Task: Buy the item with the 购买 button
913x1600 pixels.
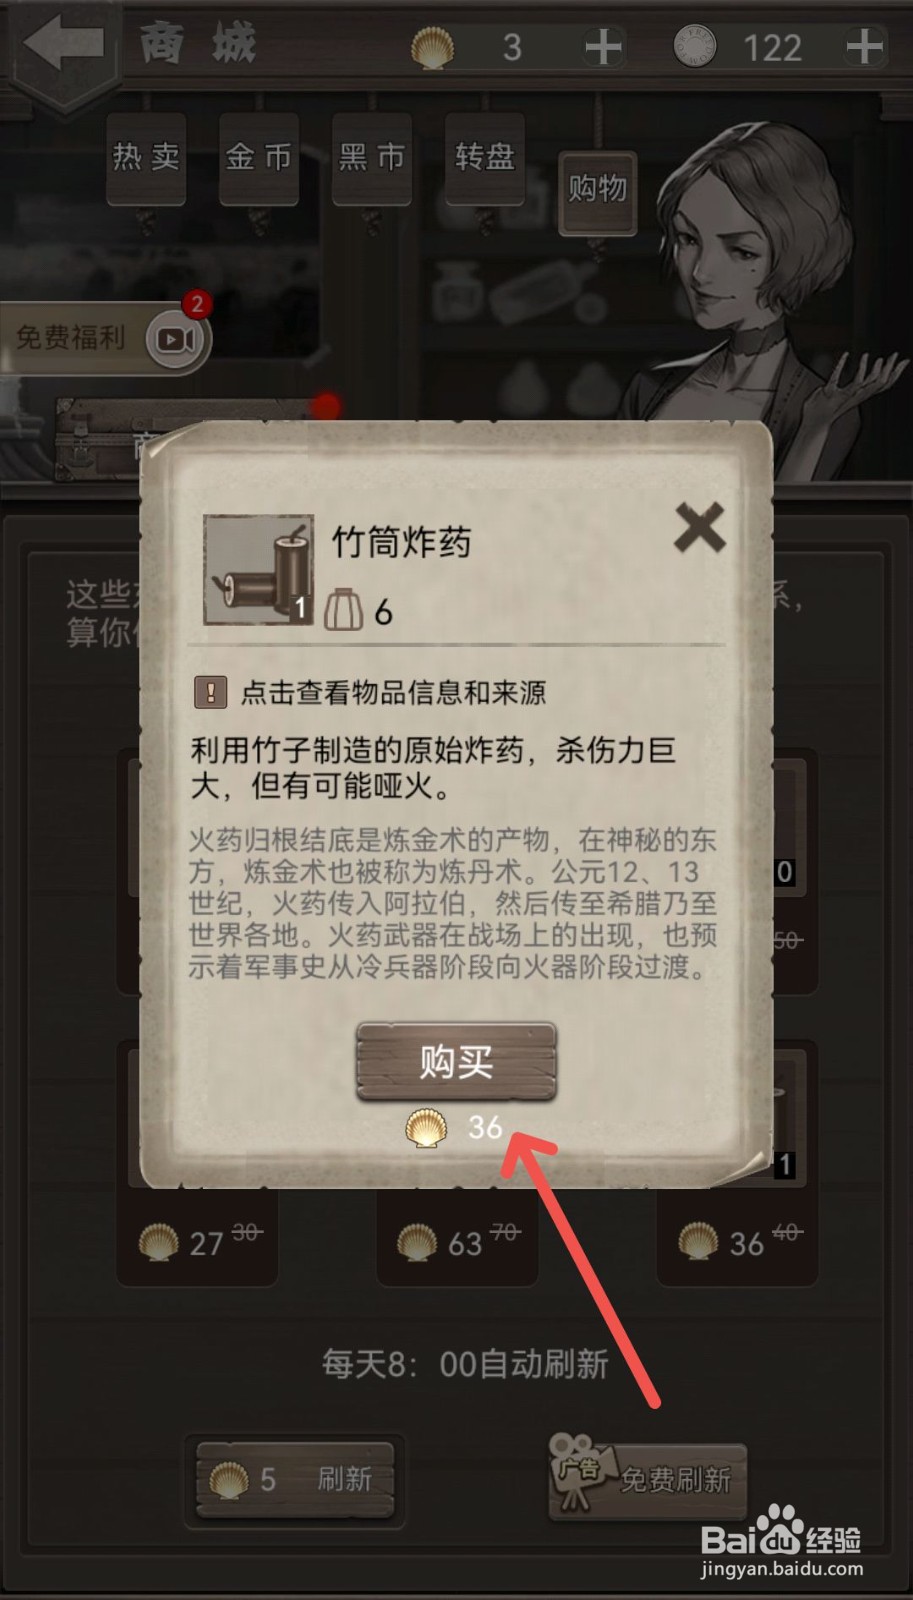Action: click(x=456, y=1061)
